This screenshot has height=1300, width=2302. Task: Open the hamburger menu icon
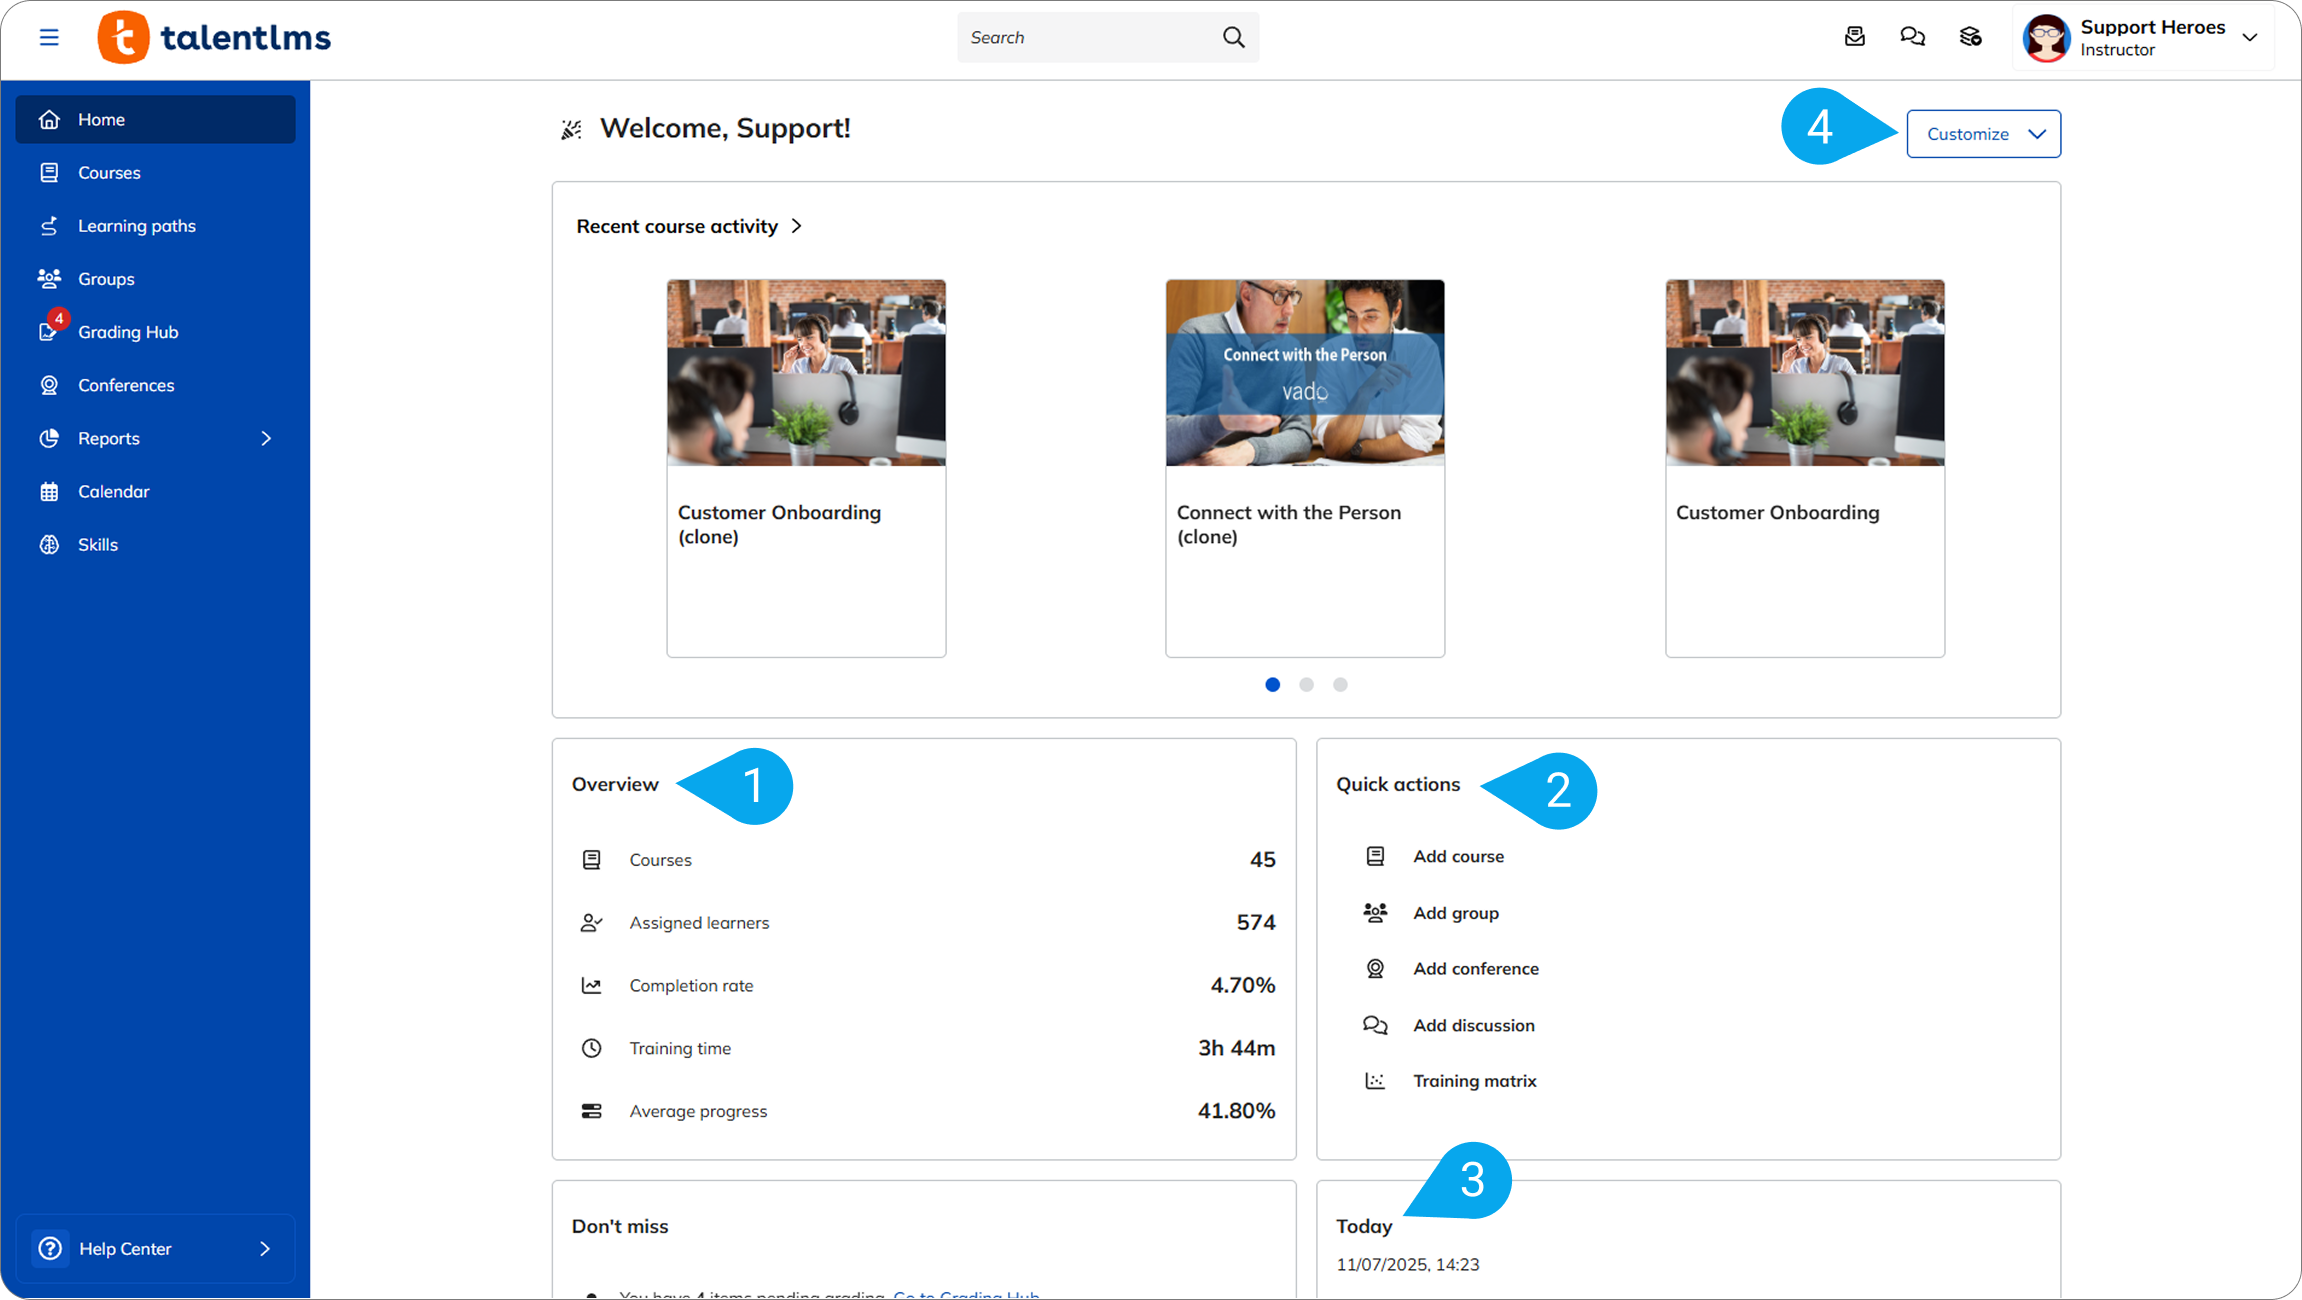pos(49,38)
